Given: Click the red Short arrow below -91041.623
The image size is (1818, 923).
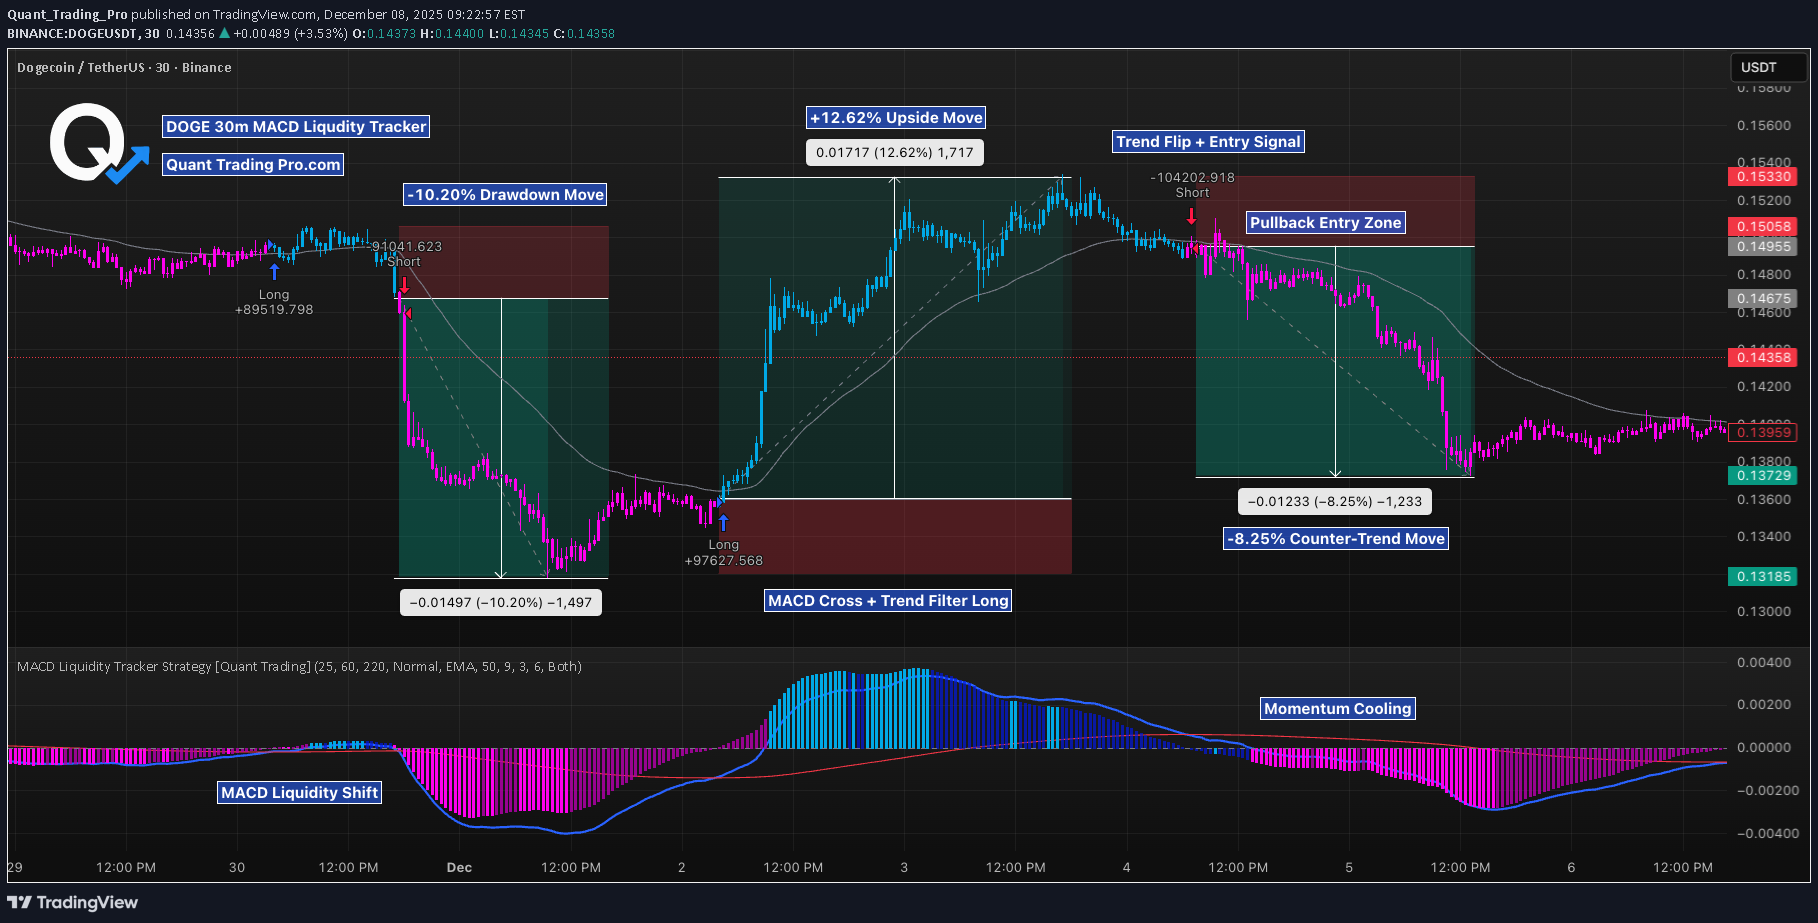Looking at the screenshot, I should coord(403,288).
